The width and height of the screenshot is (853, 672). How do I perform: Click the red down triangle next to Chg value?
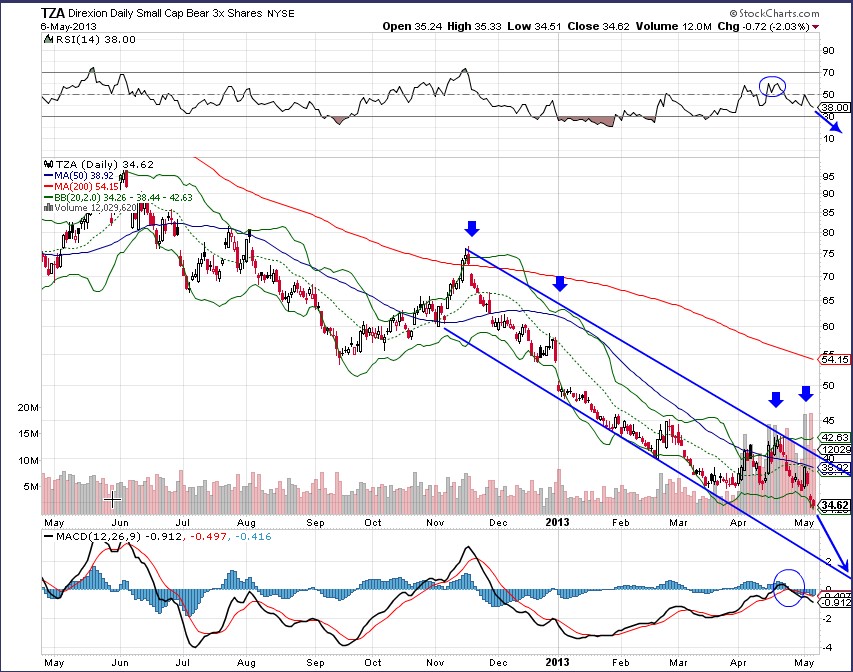point(816,28)
